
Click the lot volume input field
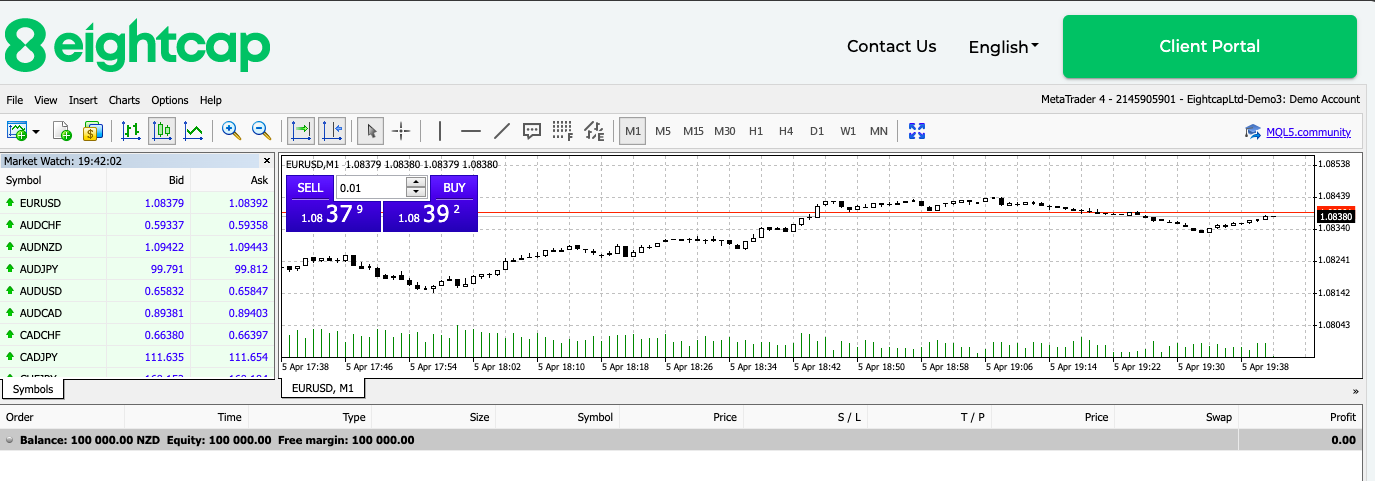[x=371, y=187]
